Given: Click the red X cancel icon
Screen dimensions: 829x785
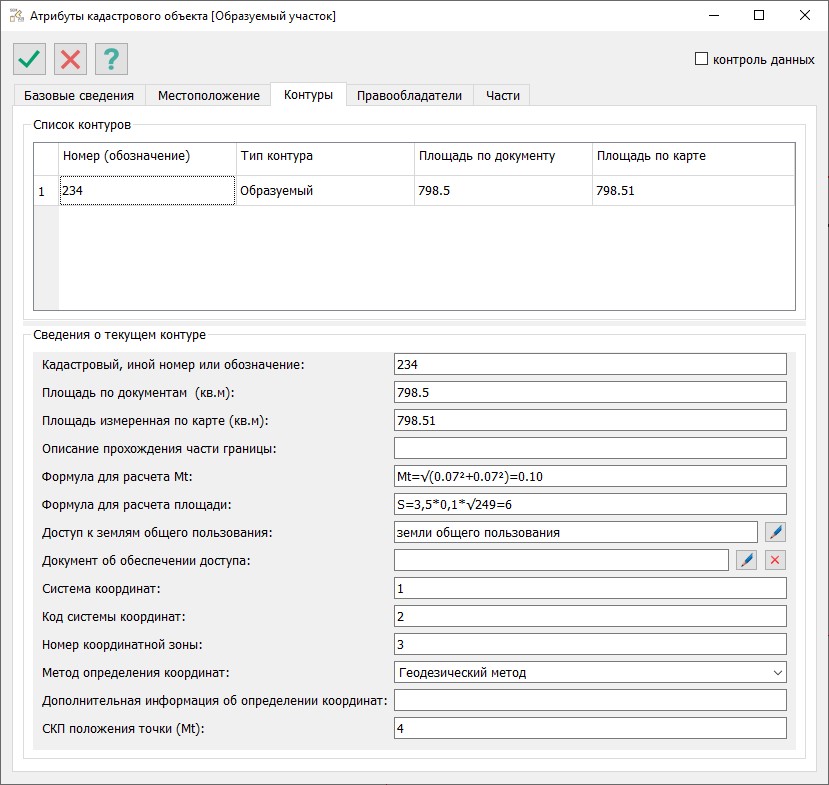Looking at the screenshot, I should (70, 59).
